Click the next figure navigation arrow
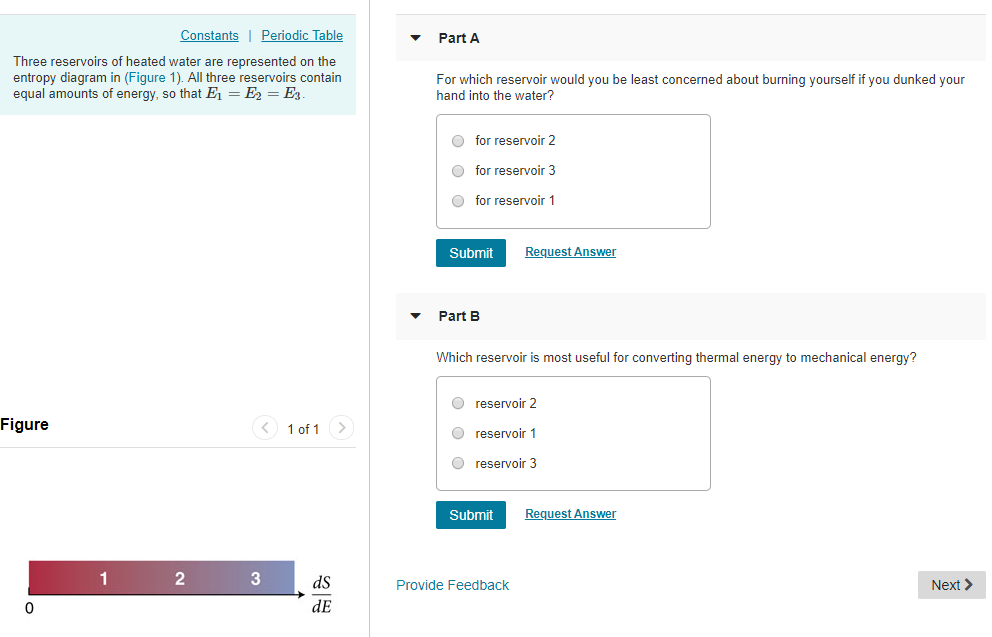The height and width of the screenshot is (637, 992). tap(341, 428)
